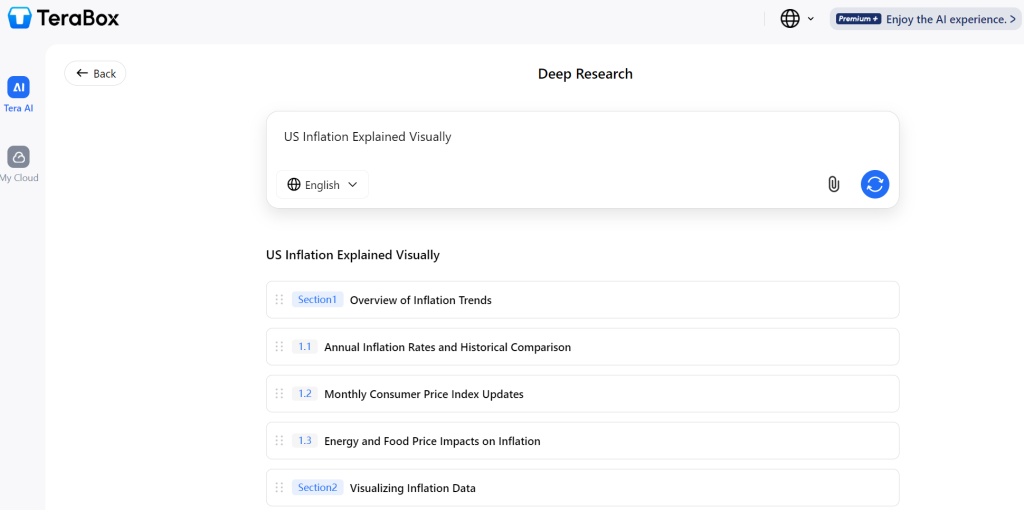Open My Cloud in the sidebar
Screen dimensions: 1024x510
[x=18, y=165]
